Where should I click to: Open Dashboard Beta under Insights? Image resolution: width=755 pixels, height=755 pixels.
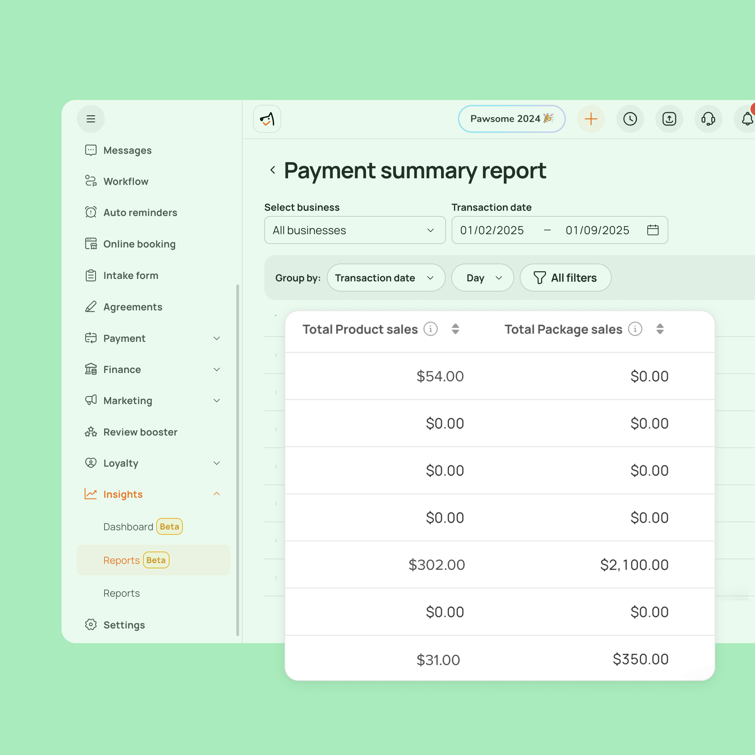pyautogui.click(x=143, y=526)
